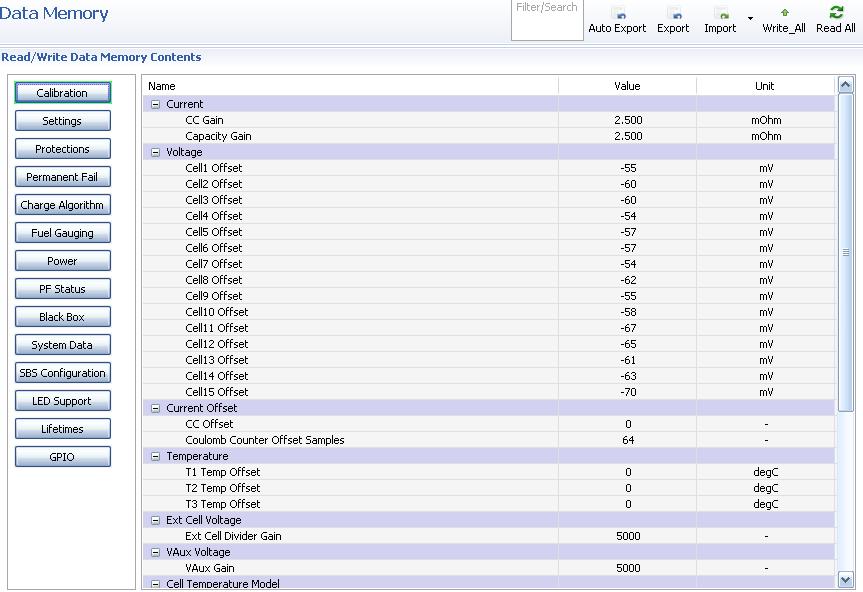Select the CC Gain value cell
Screen dimensions: 863x592
point(628,120)
